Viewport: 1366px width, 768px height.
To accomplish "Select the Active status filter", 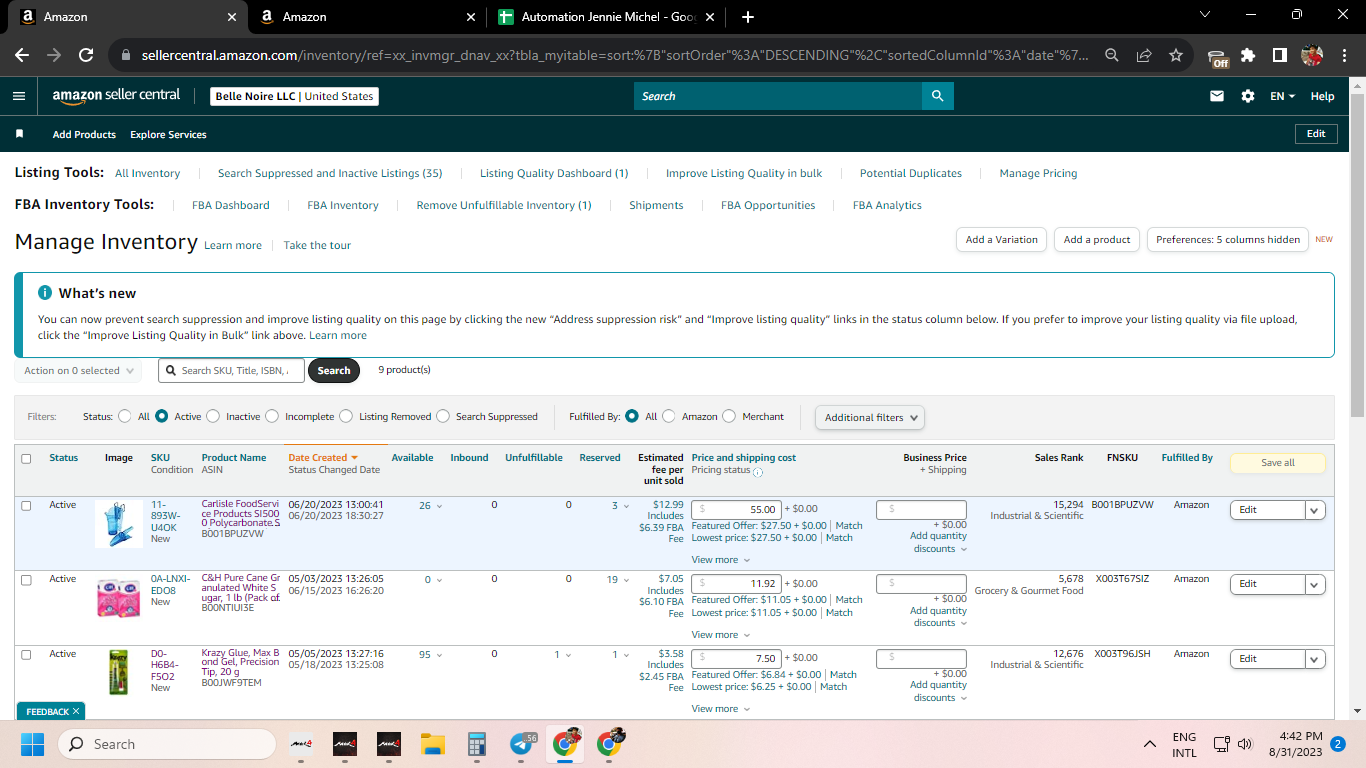I will [x=161, y=417].
